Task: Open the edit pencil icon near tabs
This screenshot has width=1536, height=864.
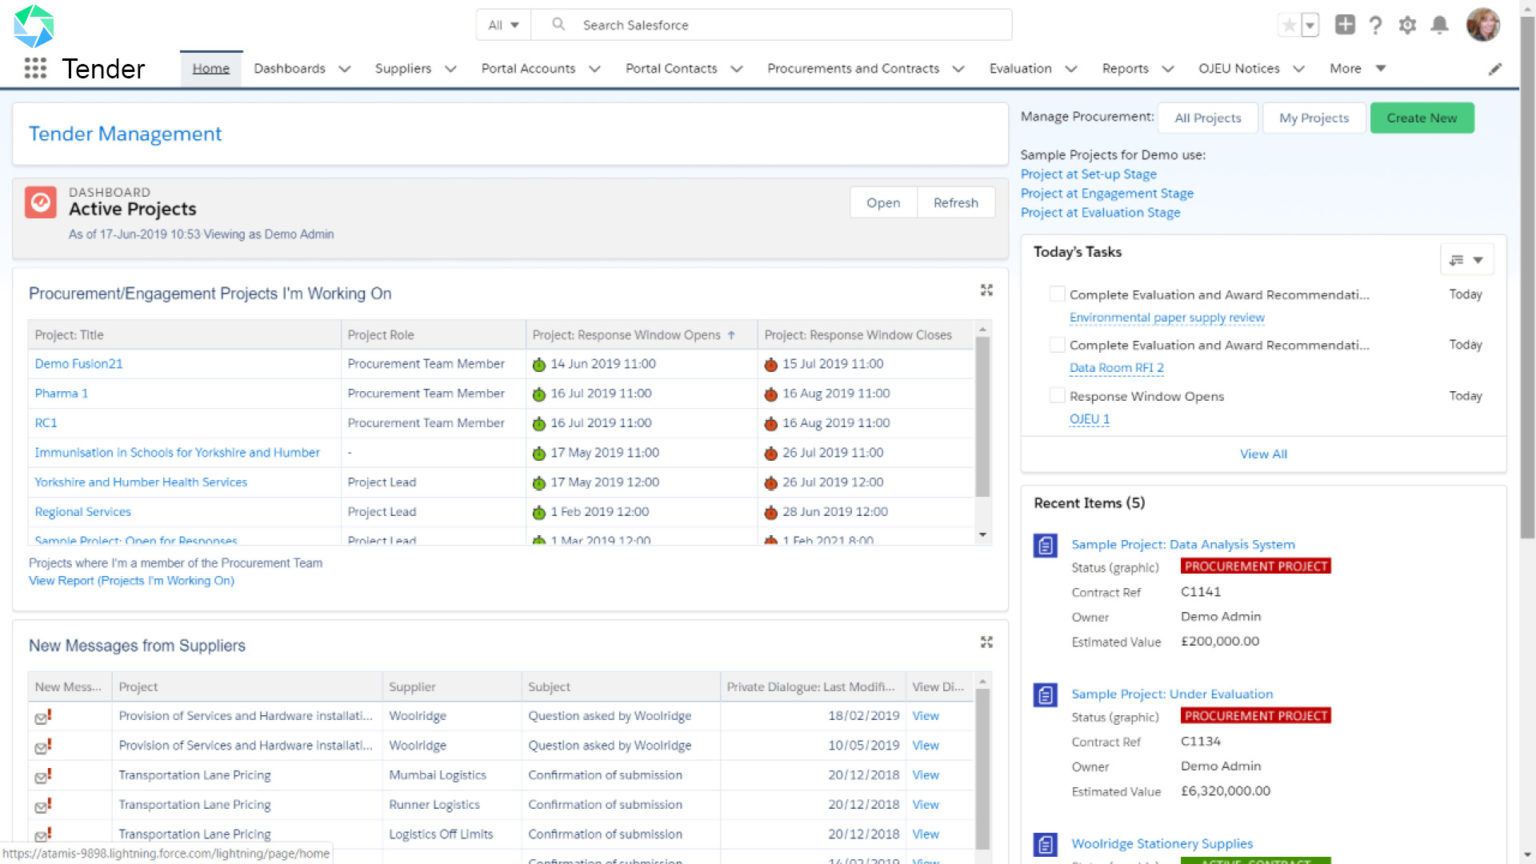Action: (1495, 68)
